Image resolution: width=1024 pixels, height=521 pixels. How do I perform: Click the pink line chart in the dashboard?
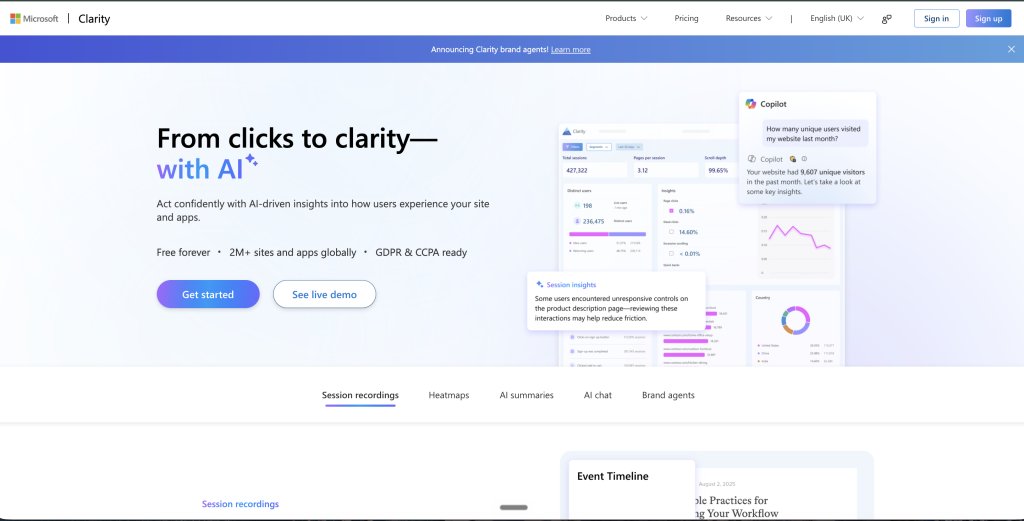(x=799, y=237)
